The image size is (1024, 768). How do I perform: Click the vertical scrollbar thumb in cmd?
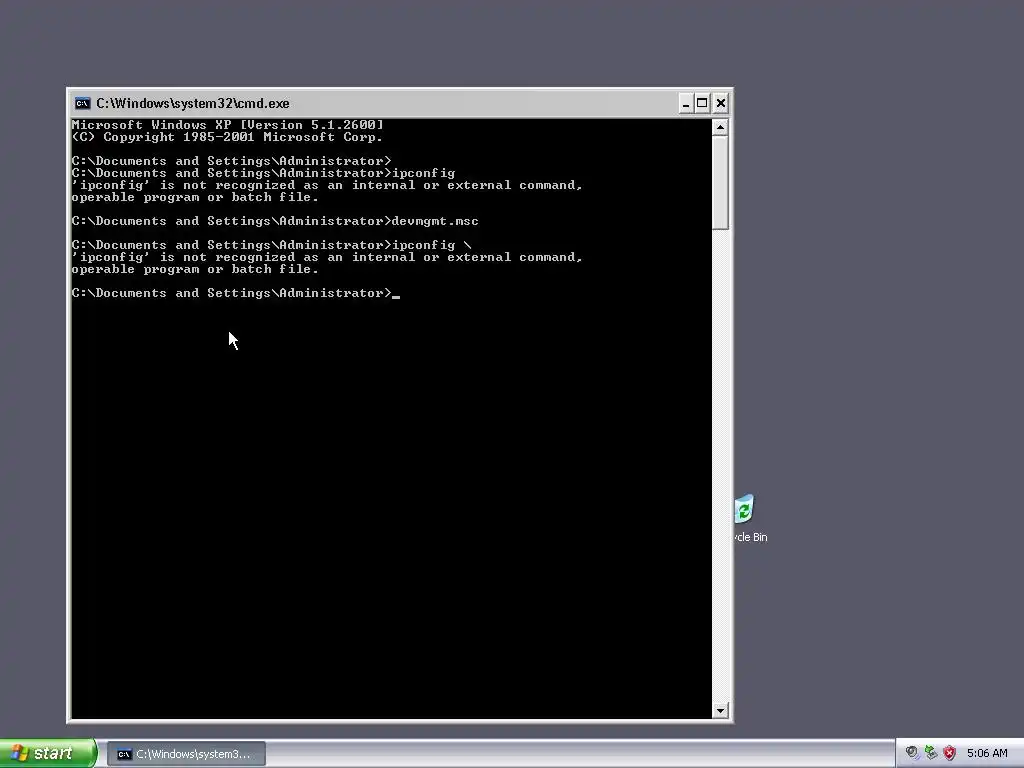tap(720, 183)
